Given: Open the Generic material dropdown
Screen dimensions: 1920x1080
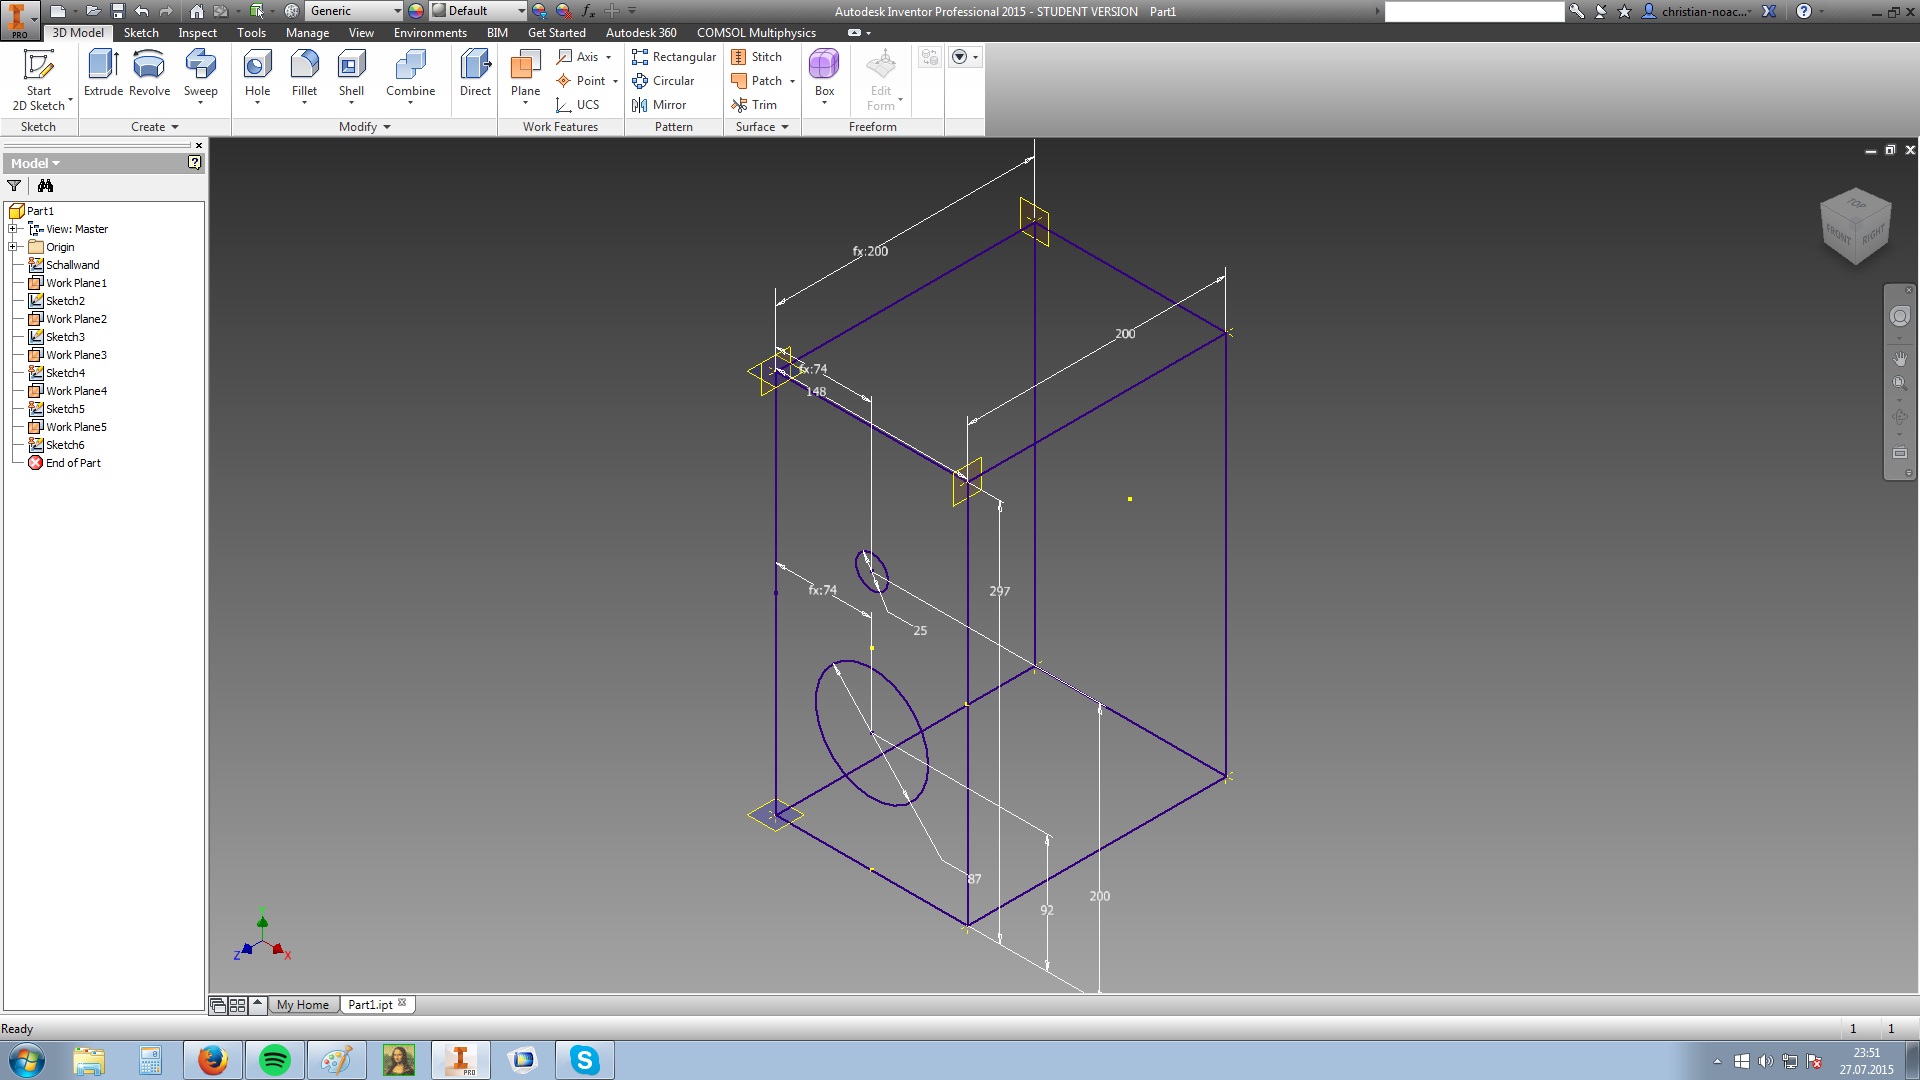Looking at the screenshot, I should [x=397, y=11].
